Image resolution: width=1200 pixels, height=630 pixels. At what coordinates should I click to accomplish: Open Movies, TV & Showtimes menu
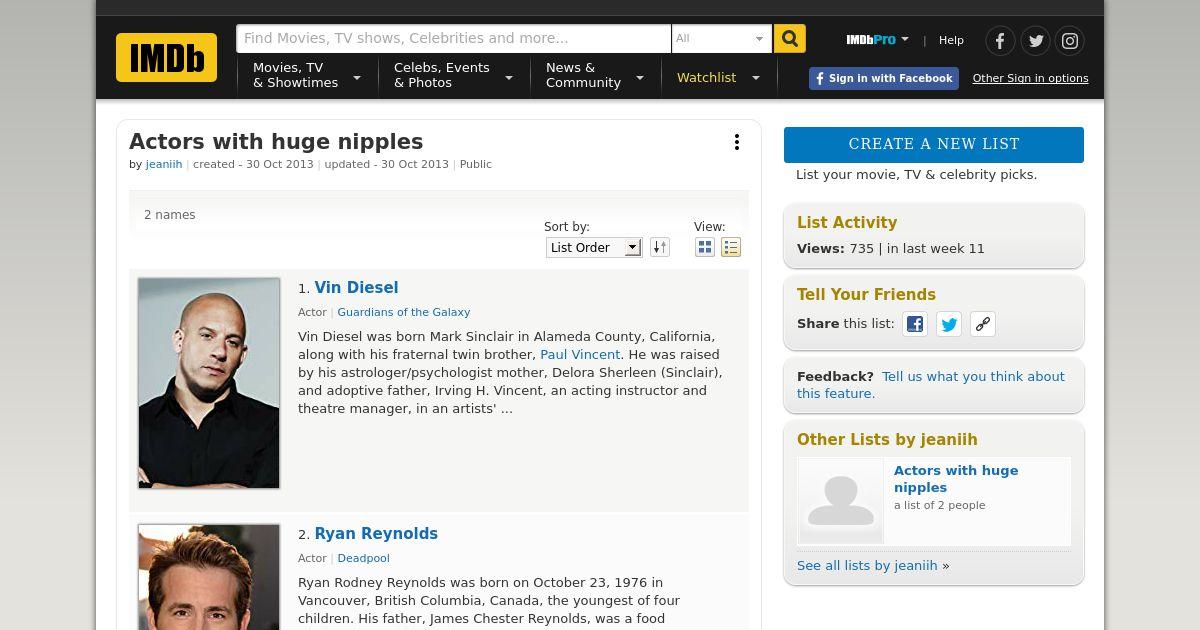[x=306, y=76]
